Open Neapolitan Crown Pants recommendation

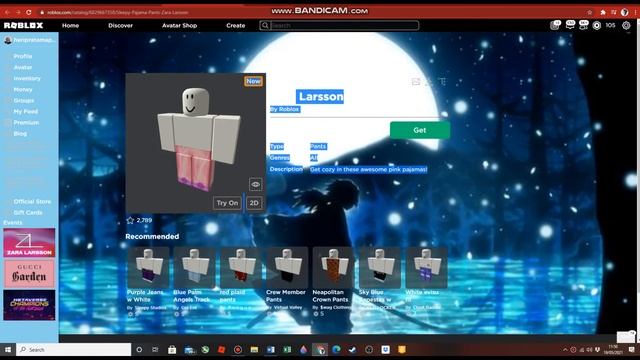coord(333,267)
